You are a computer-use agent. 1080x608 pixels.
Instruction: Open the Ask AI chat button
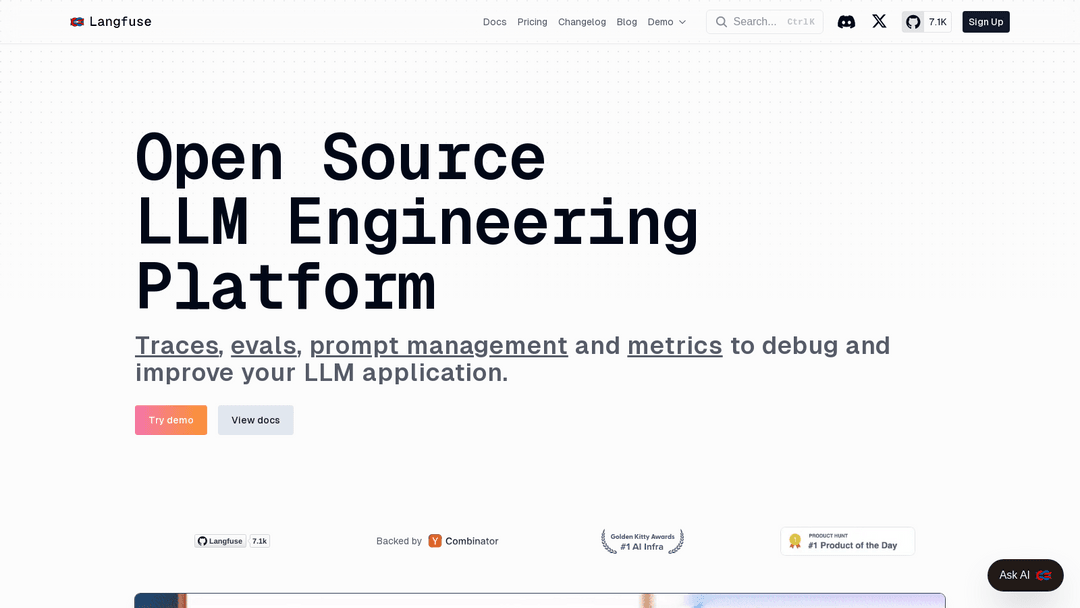tap(1025, 575)
